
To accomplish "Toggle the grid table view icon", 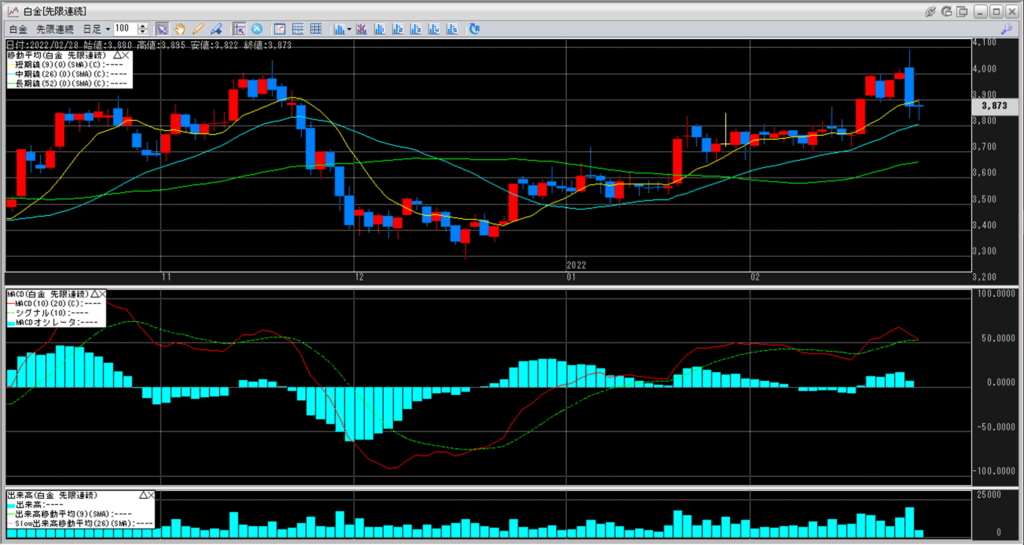I will pyautogui.click(x=316, y=29).
